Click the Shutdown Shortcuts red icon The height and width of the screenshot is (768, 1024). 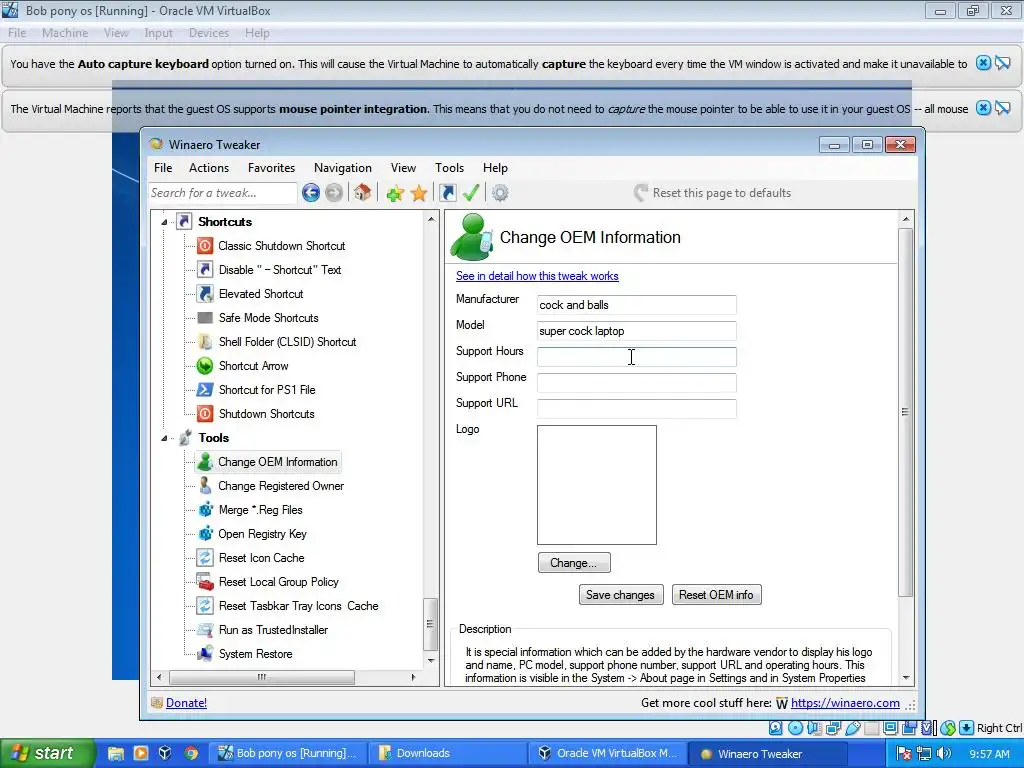pyautogui.click(x=205, y=414)
